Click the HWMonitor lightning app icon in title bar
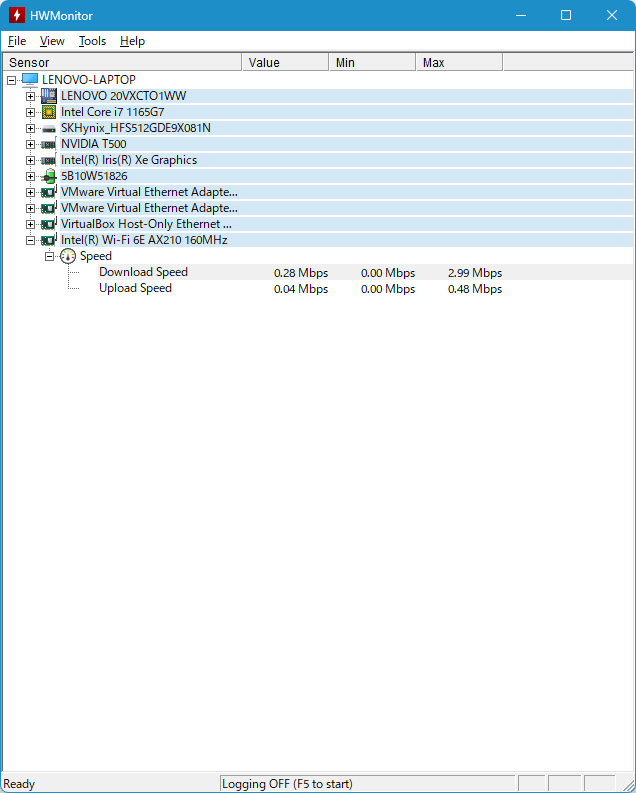The height and width of the screenshot is (793, 636). (16, 15)
